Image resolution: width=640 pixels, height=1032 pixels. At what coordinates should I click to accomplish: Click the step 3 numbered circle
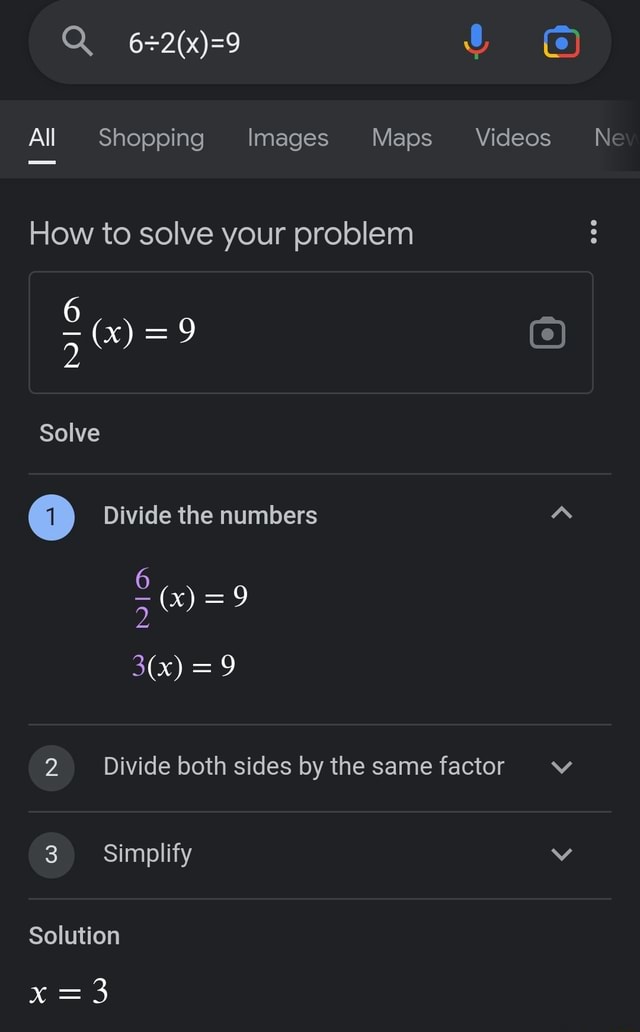pos(51,855)
